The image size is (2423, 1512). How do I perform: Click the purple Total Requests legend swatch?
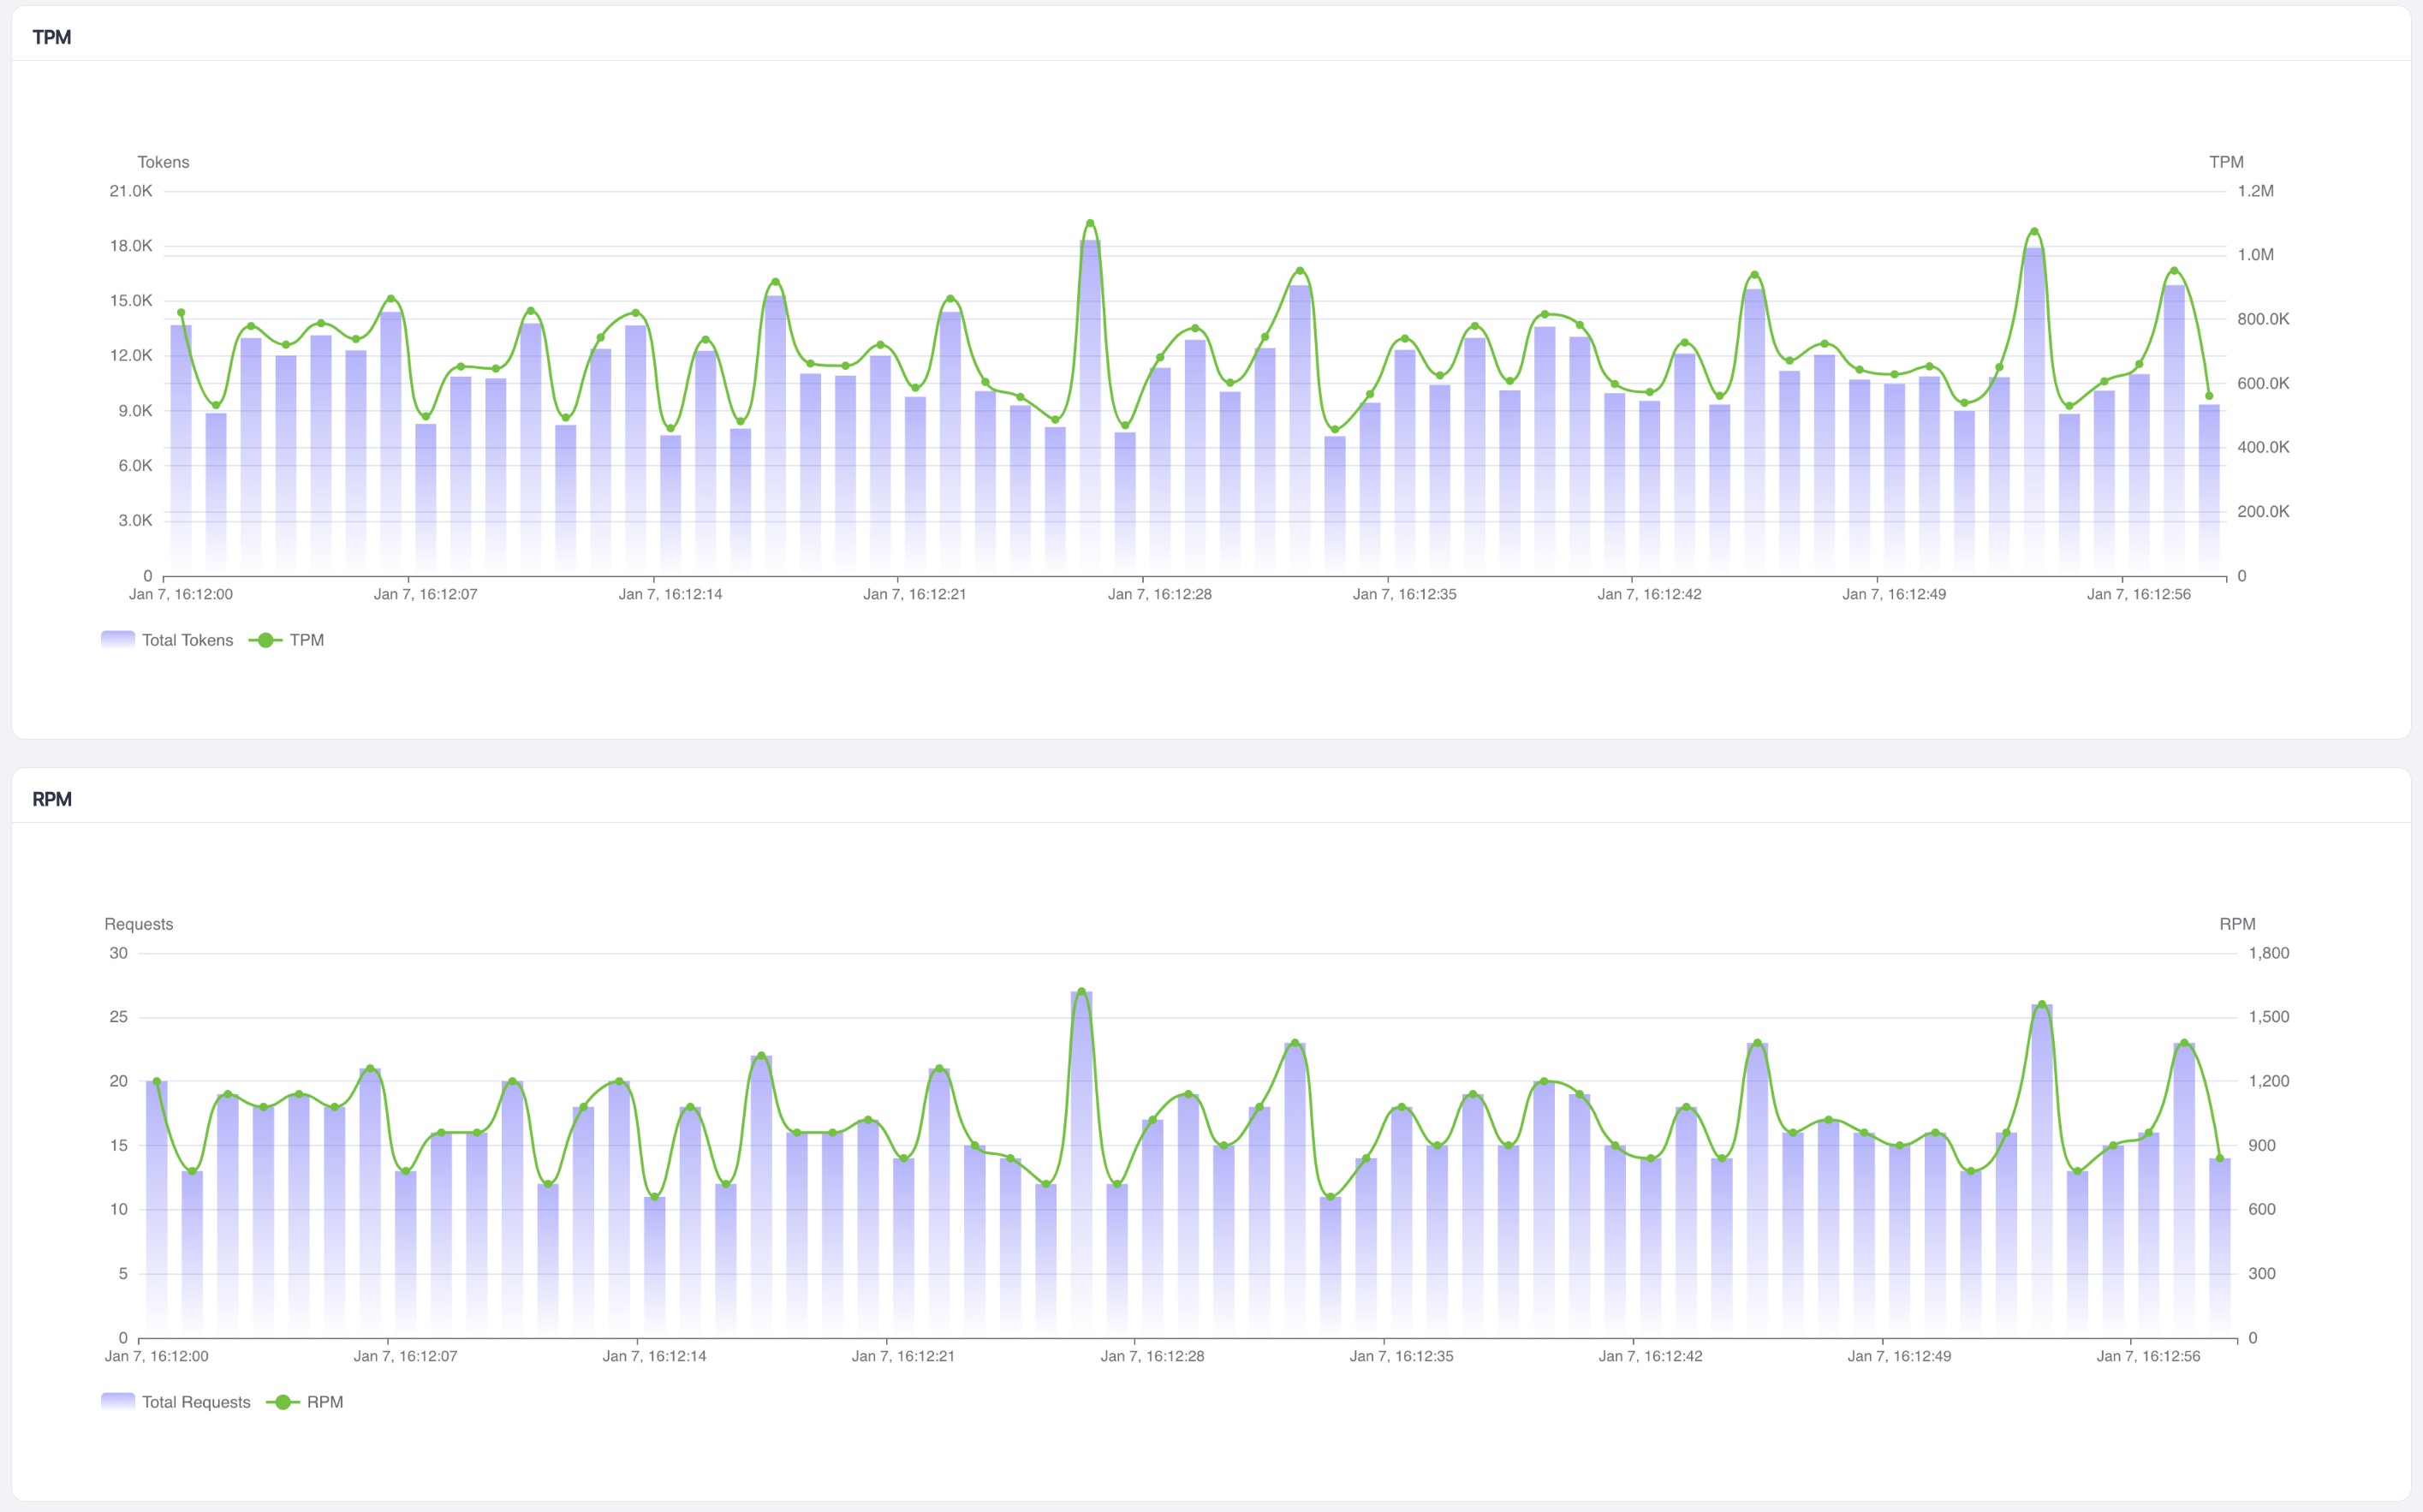pos(118,1402)
